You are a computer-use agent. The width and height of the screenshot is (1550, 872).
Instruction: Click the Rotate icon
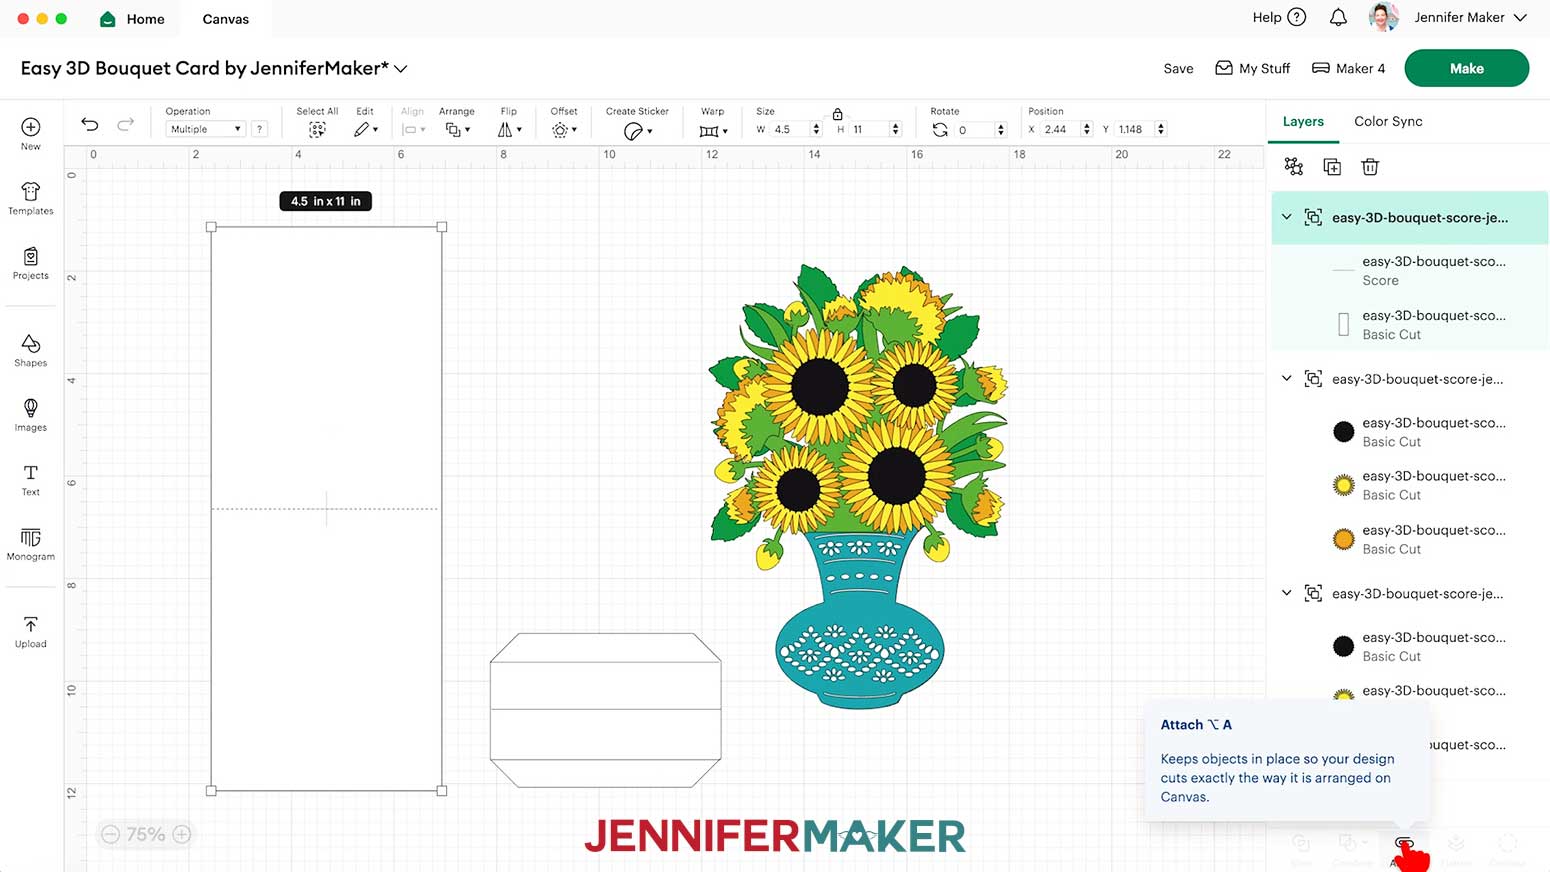click(x=940, y=130)
